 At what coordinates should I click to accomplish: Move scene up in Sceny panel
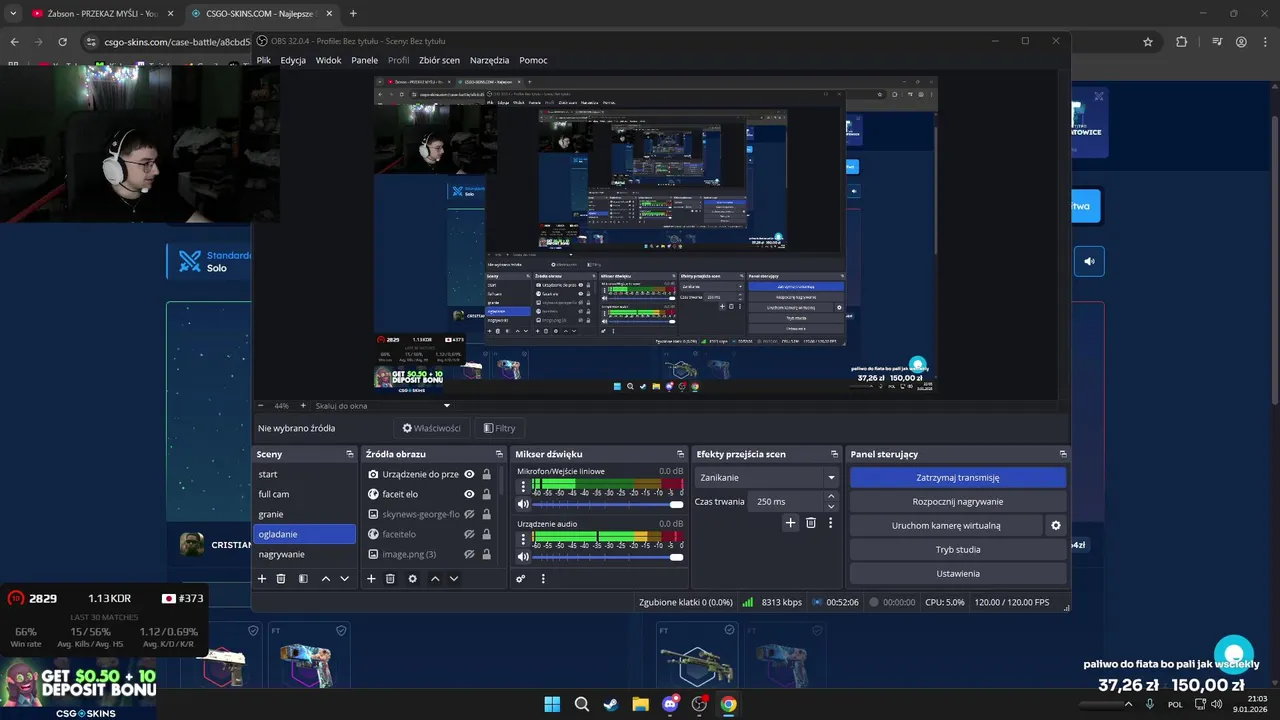click(326, 579)
